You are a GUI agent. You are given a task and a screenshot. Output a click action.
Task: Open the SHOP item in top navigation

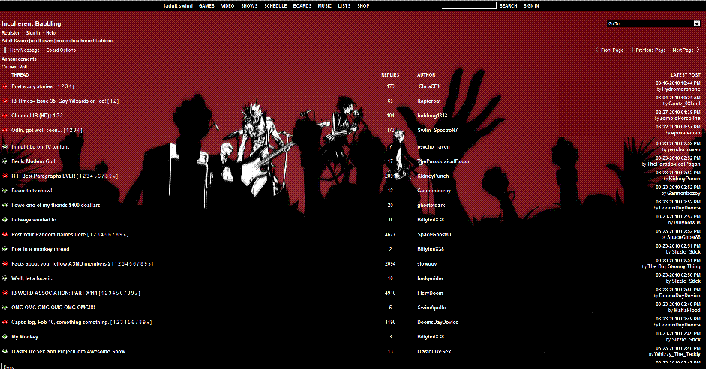tap(363, 6)
